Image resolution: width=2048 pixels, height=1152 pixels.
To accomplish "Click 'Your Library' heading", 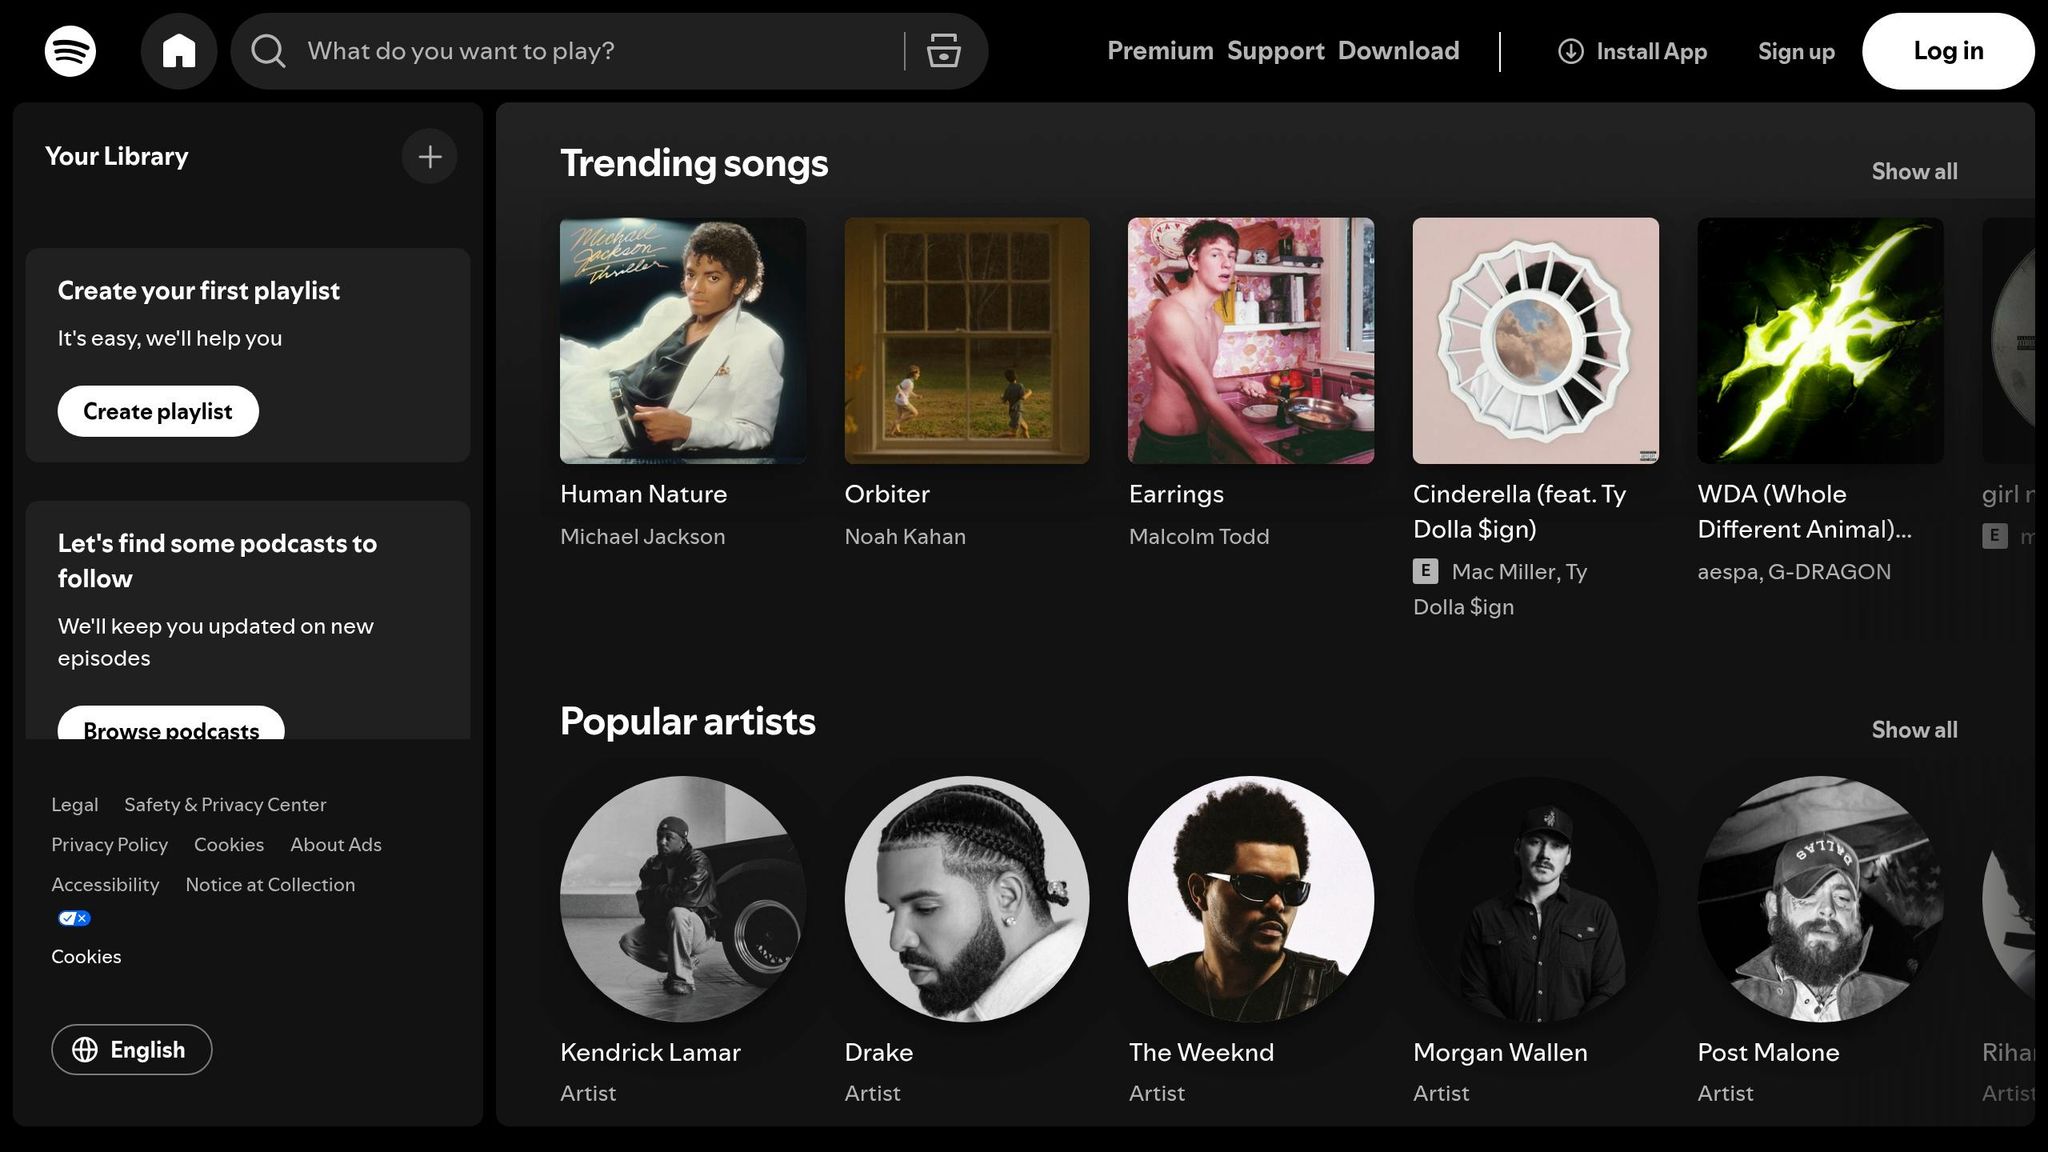I will coord(116,157).
